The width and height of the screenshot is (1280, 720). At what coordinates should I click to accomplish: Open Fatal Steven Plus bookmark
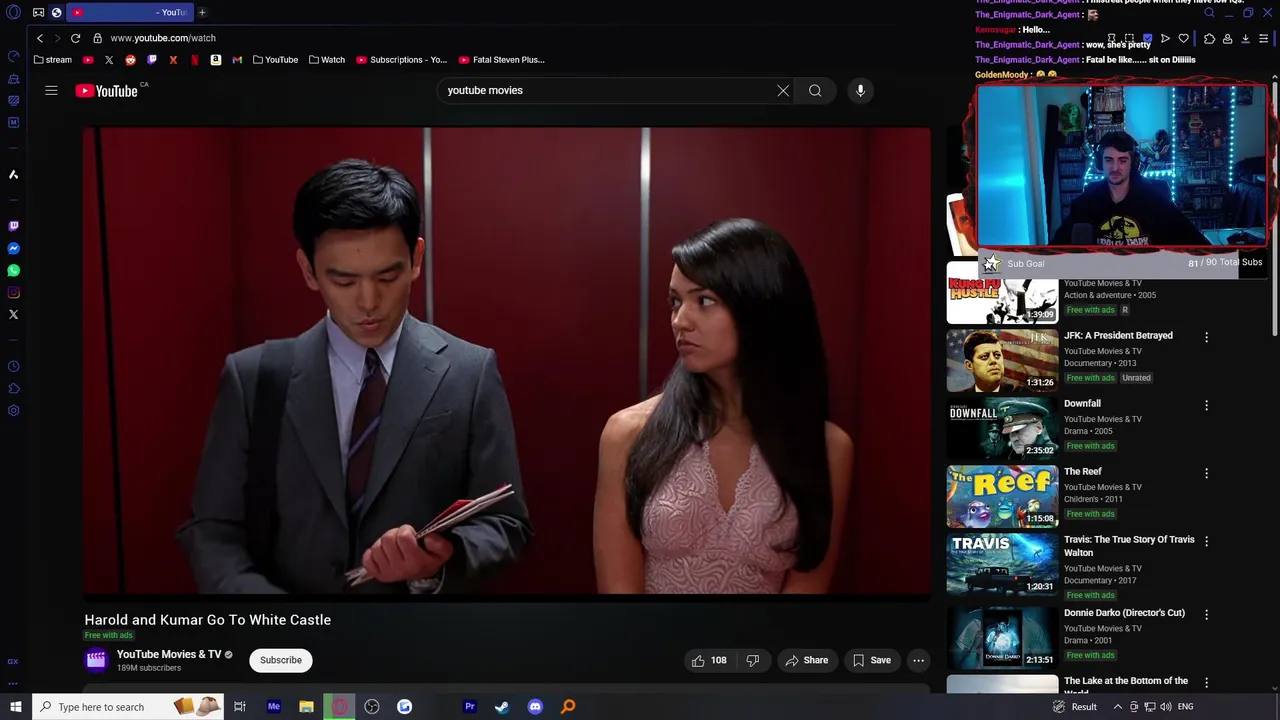click(x=501, y=60)
